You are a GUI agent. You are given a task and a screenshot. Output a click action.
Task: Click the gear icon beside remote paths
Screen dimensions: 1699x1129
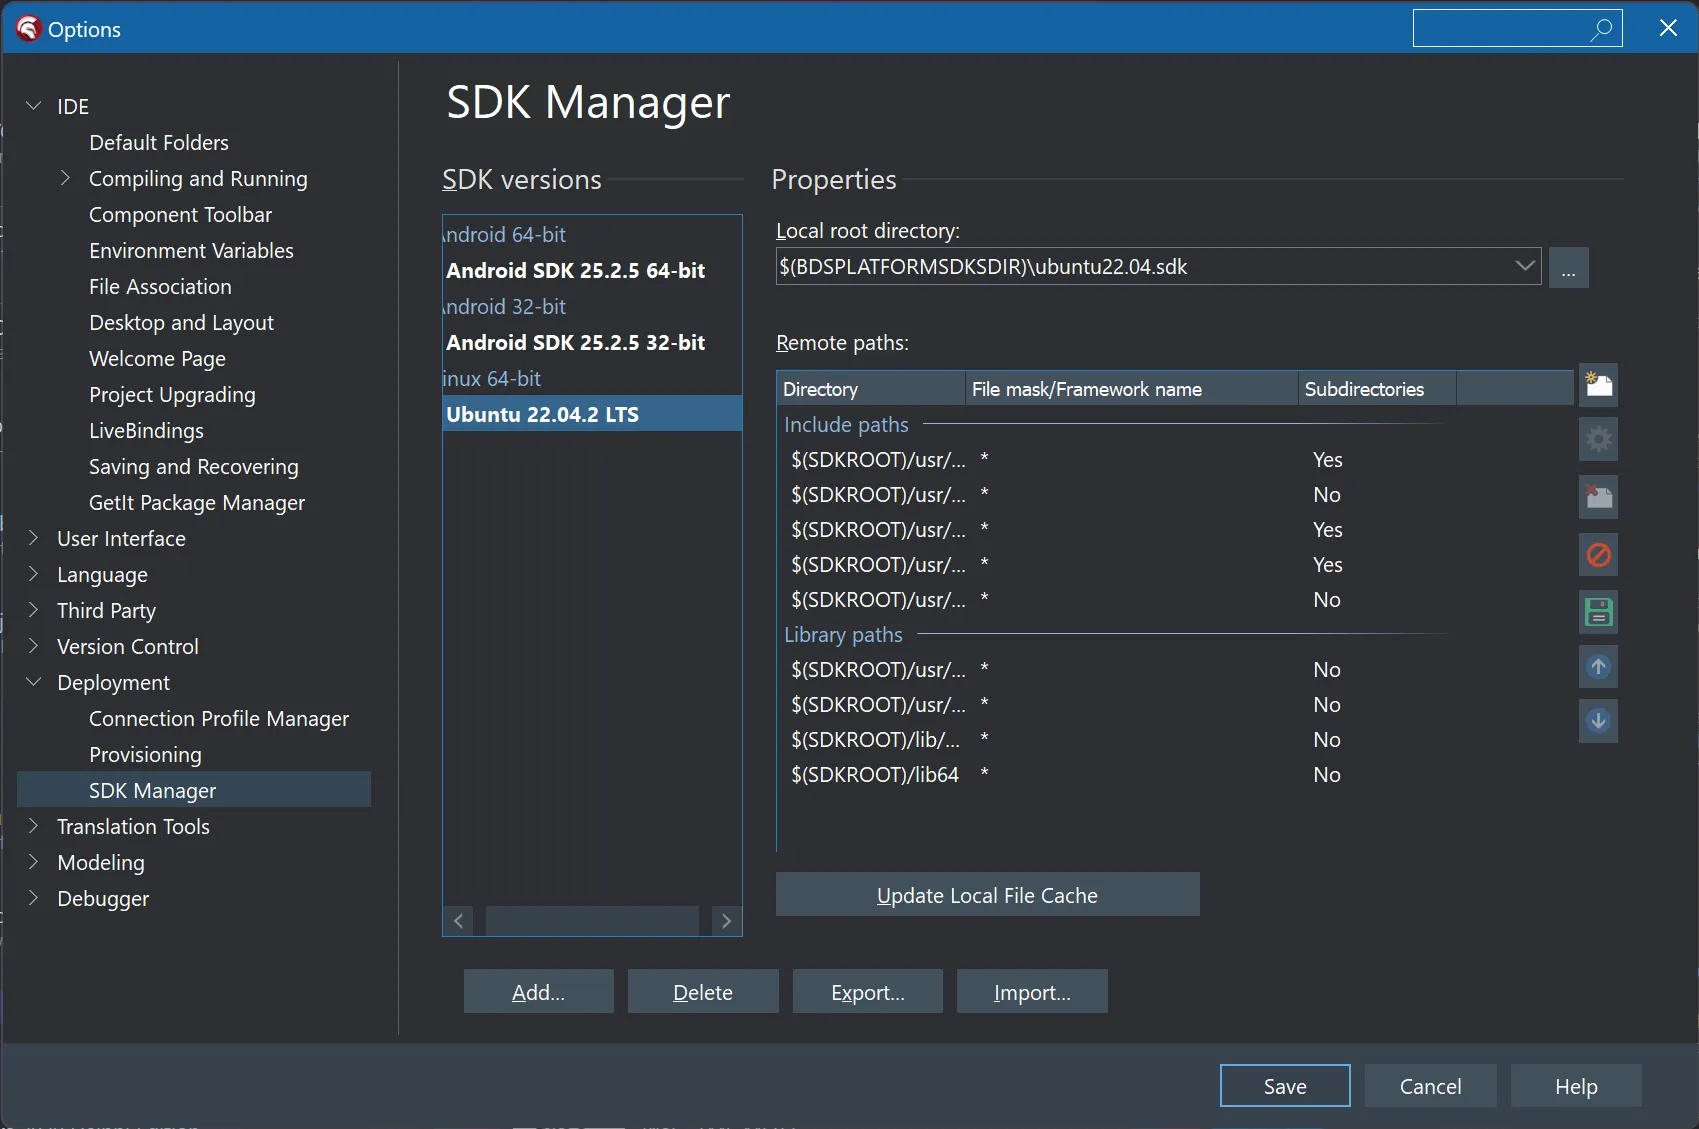1598,440
